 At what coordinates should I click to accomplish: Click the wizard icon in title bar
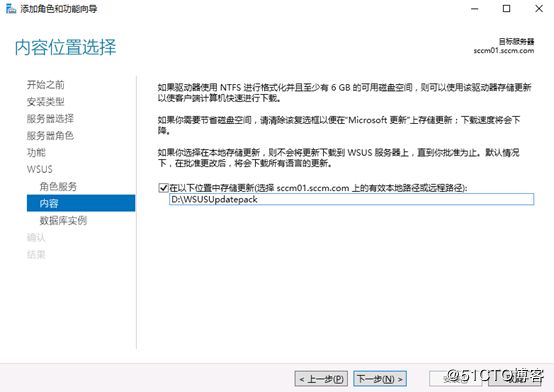tap(11, 9)
